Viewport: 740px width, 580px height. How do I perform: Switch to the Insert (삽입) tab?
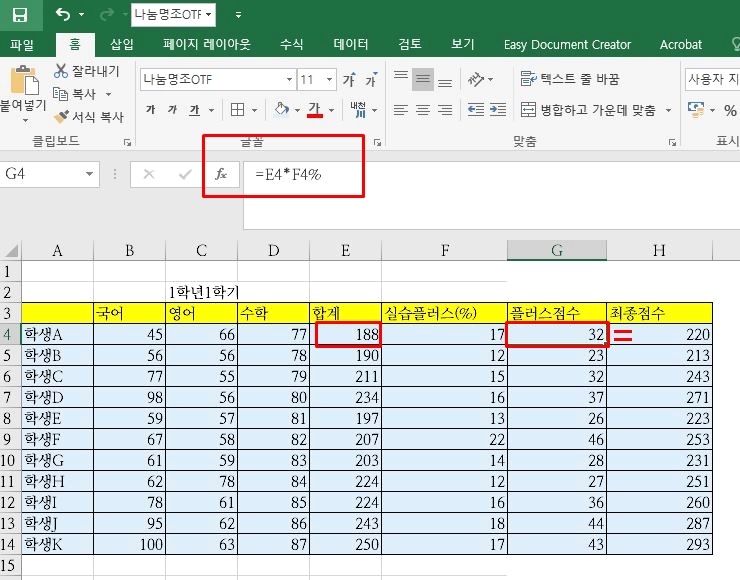coord(122,44)
